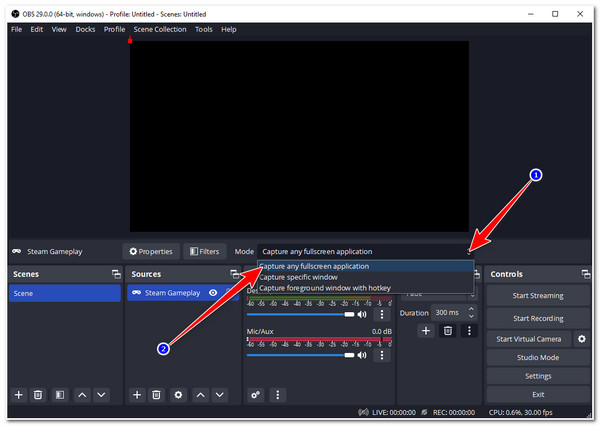Click LIVE: 00:00:00 status text

(x=394, y=412)
